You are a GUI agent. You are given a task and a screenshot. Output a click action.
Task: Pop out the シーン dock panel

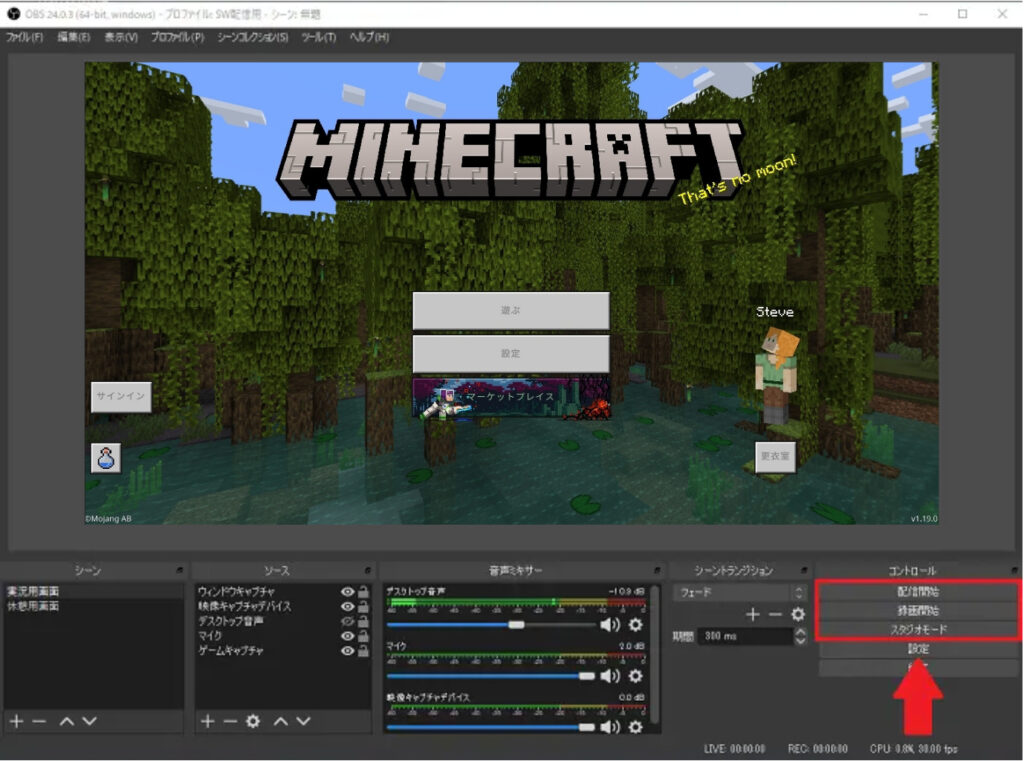[180, 570]
